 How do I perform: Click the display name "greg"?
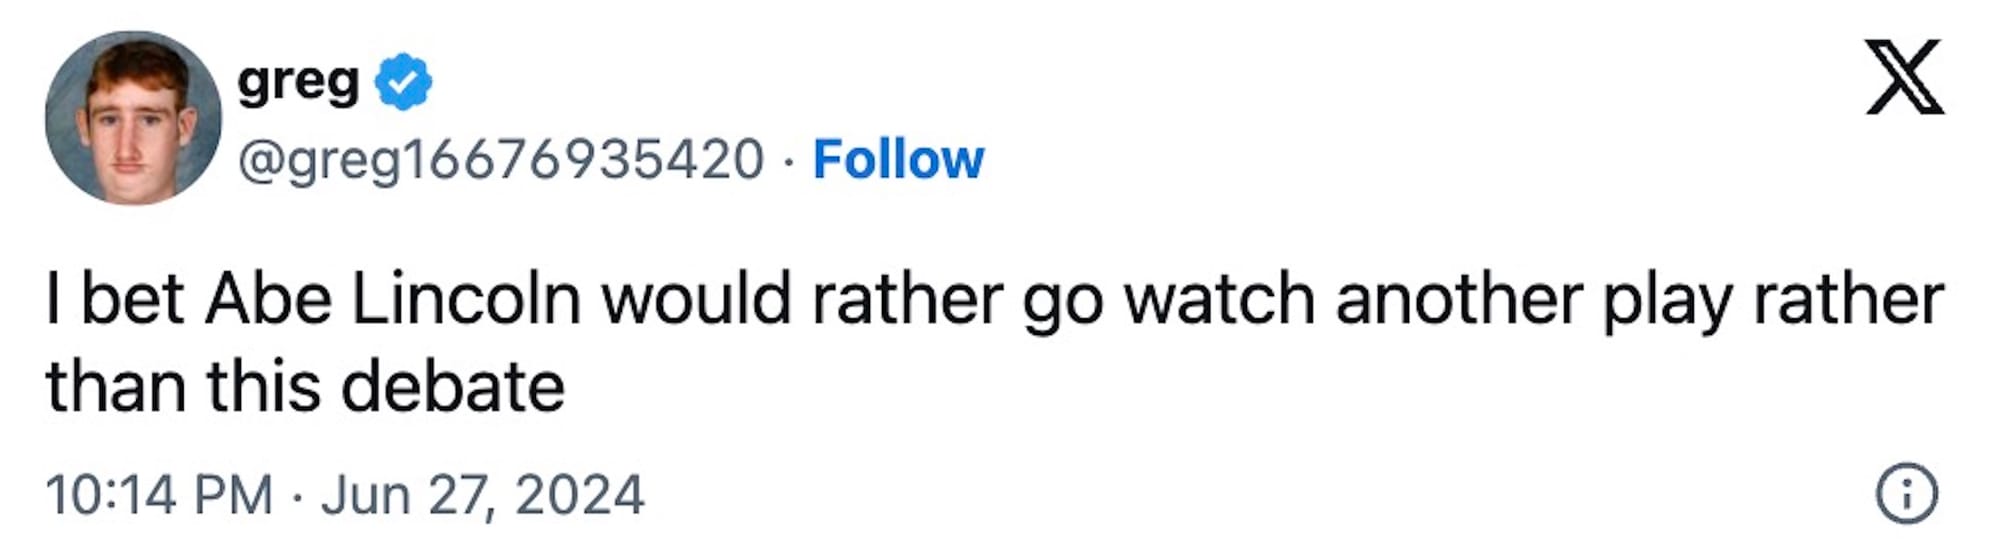[298, 82]
